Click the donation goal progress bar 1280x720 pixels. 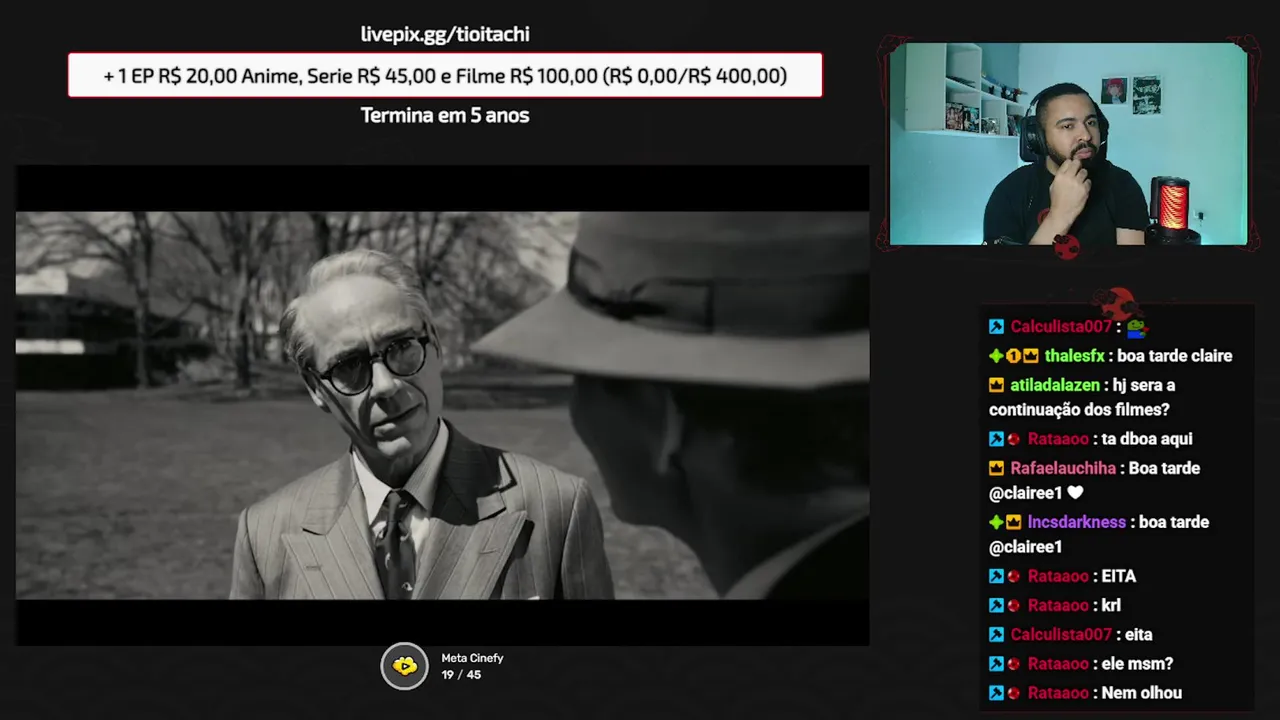tap(445, 75)
